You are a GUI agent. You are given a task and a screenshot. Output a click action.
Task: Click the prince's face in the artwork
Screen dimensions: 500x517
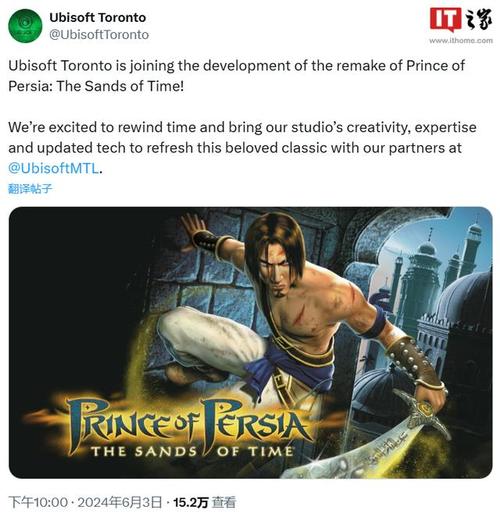pyautogui.click(x=278, y=270)
